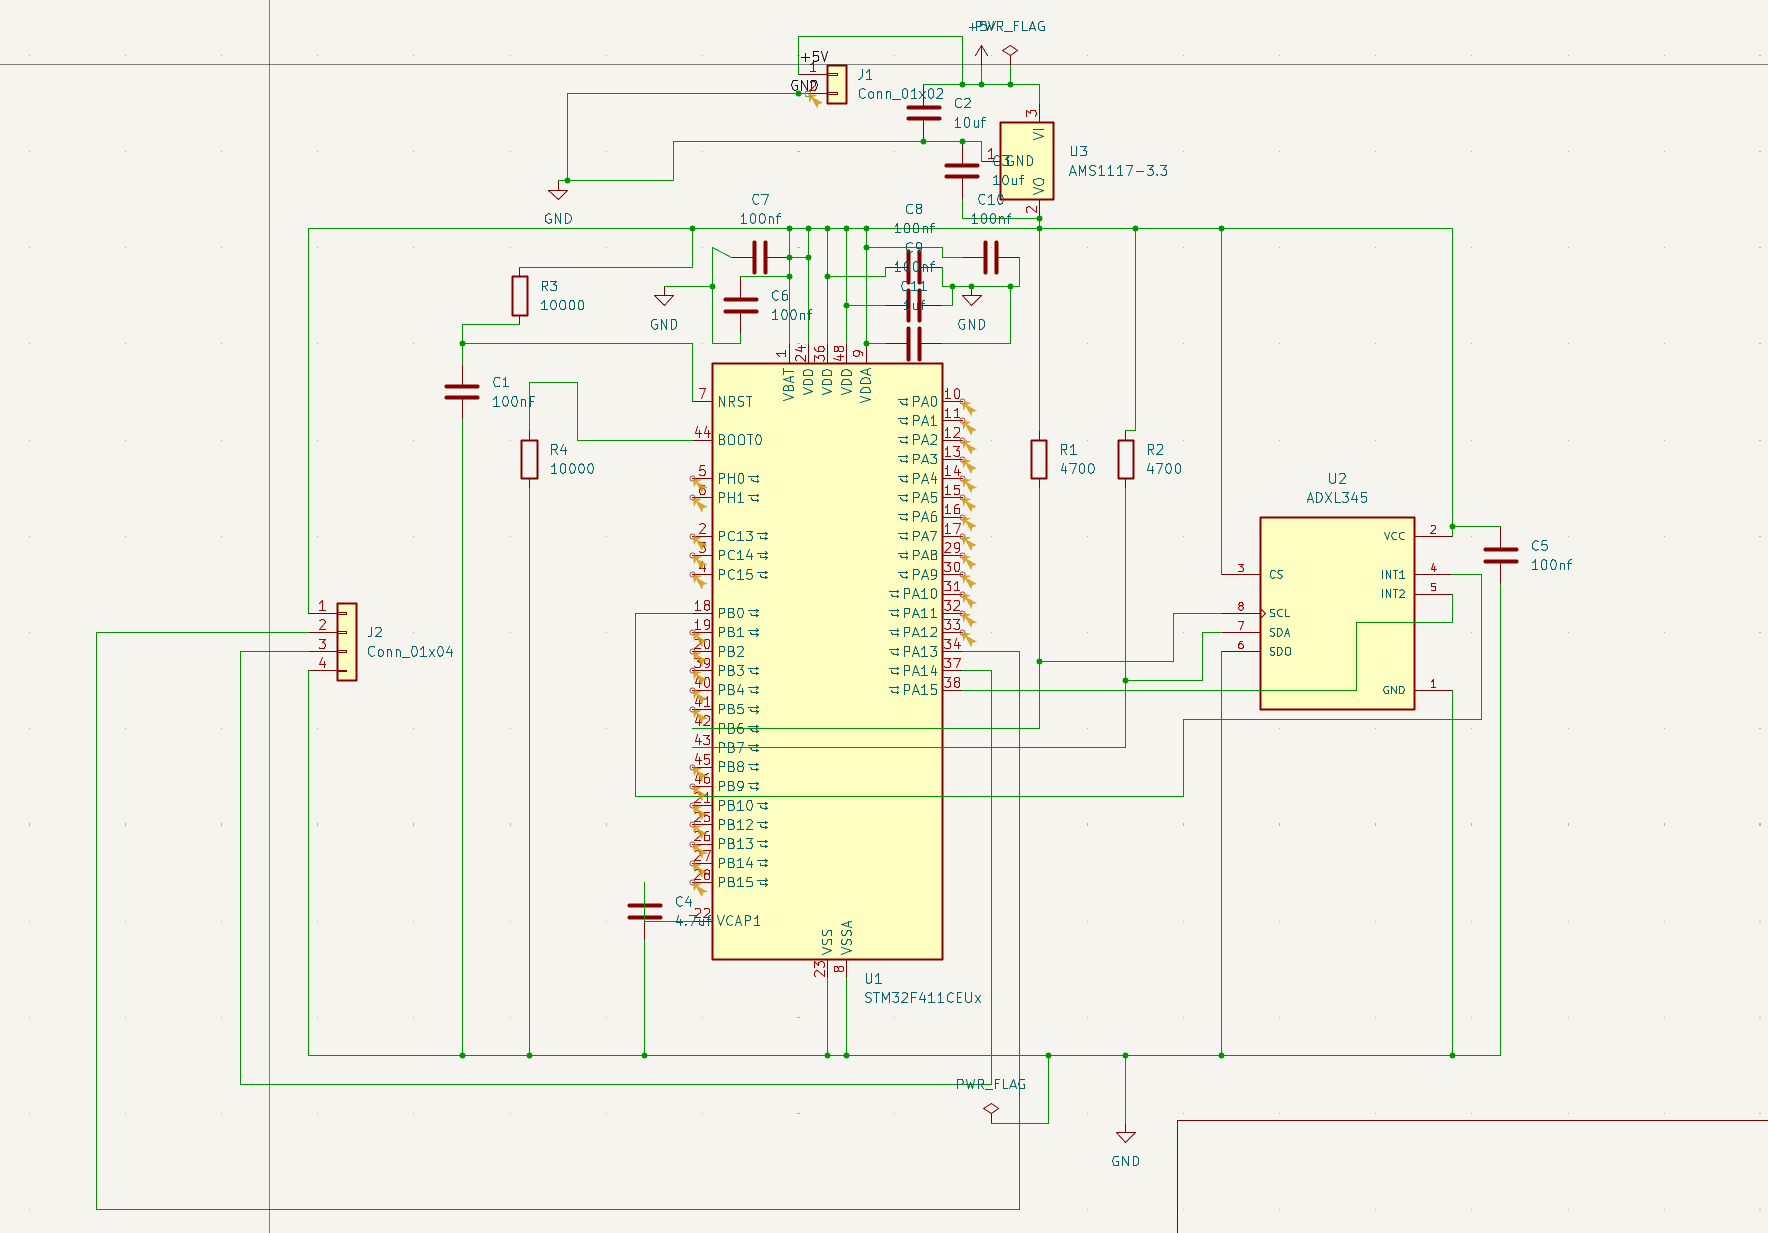The height and width of the screenshot is (1233, 1768).
Task: Select resistor R3 10000 symbol
Action: (x=520, y=296)
